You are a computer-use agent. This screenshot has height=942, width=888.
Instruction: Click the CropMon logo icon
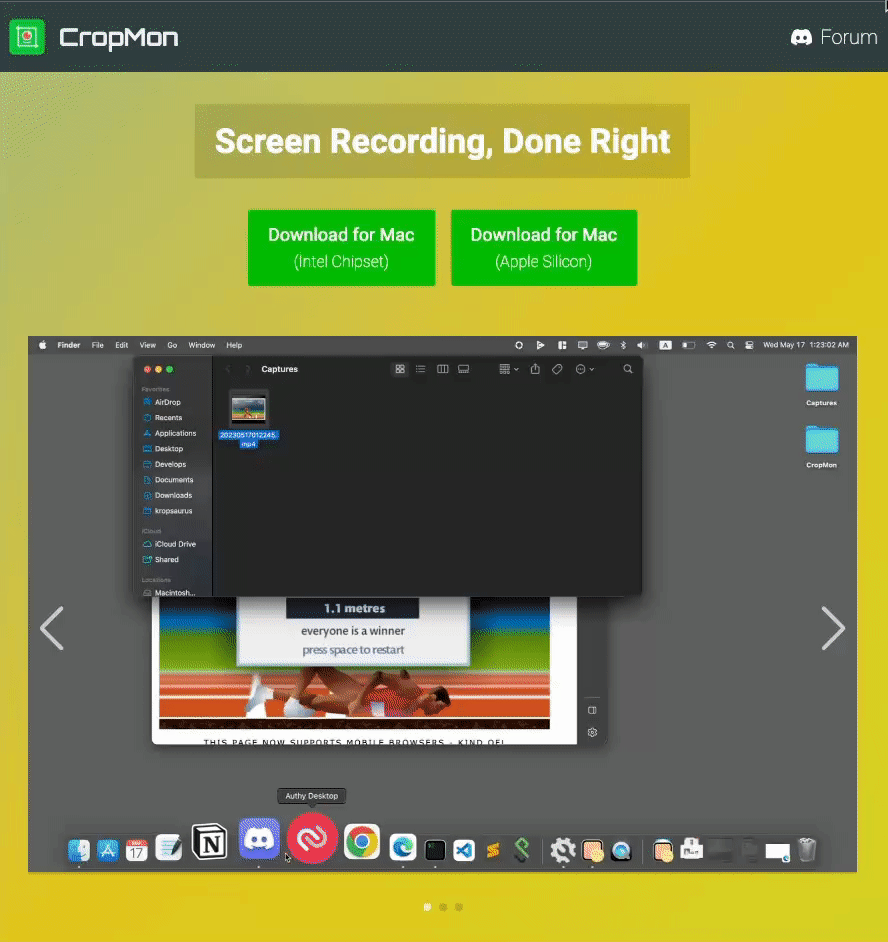pos(27,37)
